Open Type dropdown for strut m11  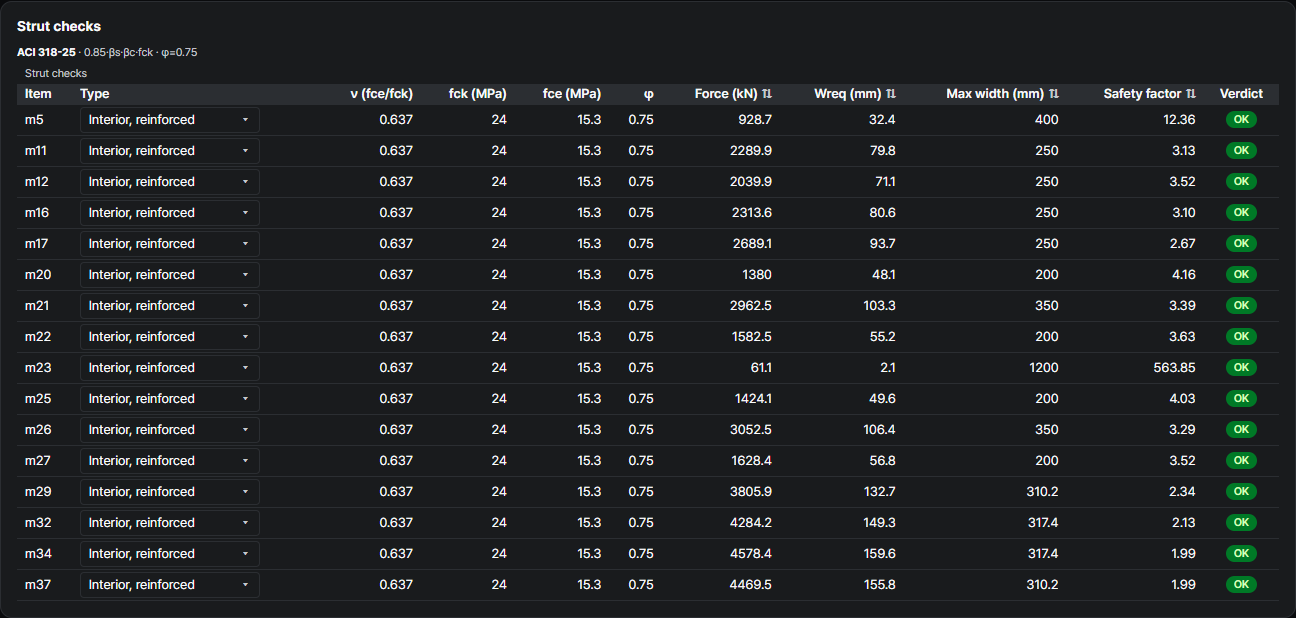(170, 151)
